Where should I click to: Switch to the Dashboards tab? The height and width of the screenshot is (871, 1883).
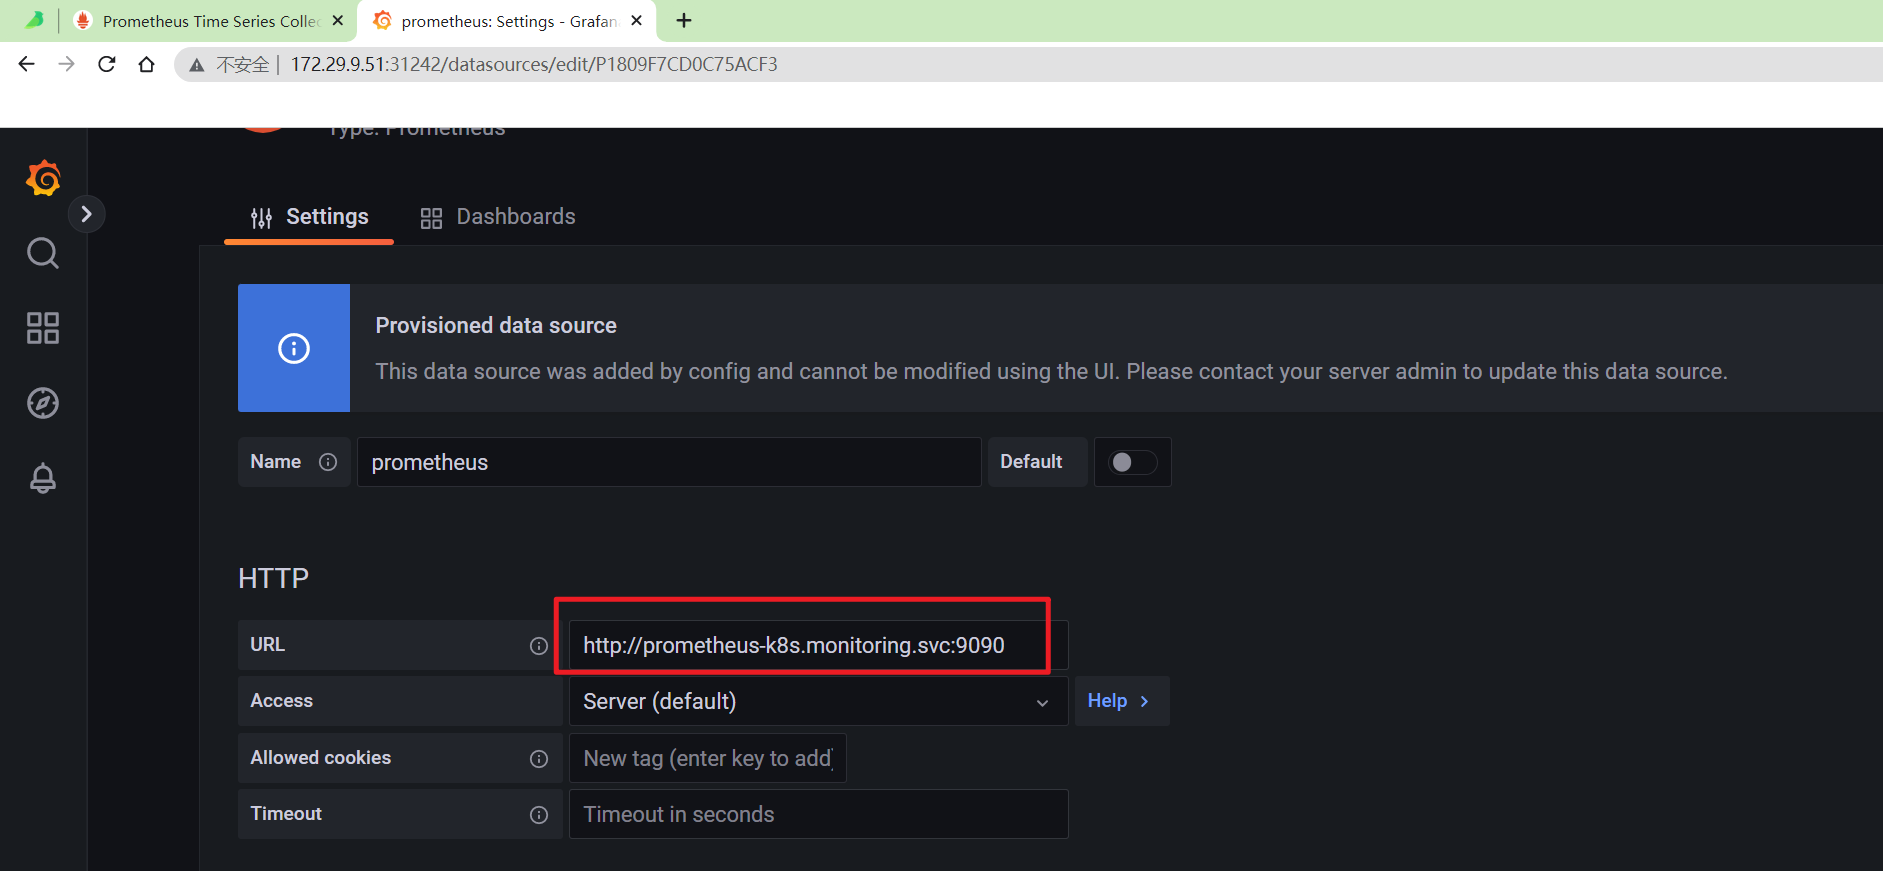pyautogui.click(x=497, y=217)
